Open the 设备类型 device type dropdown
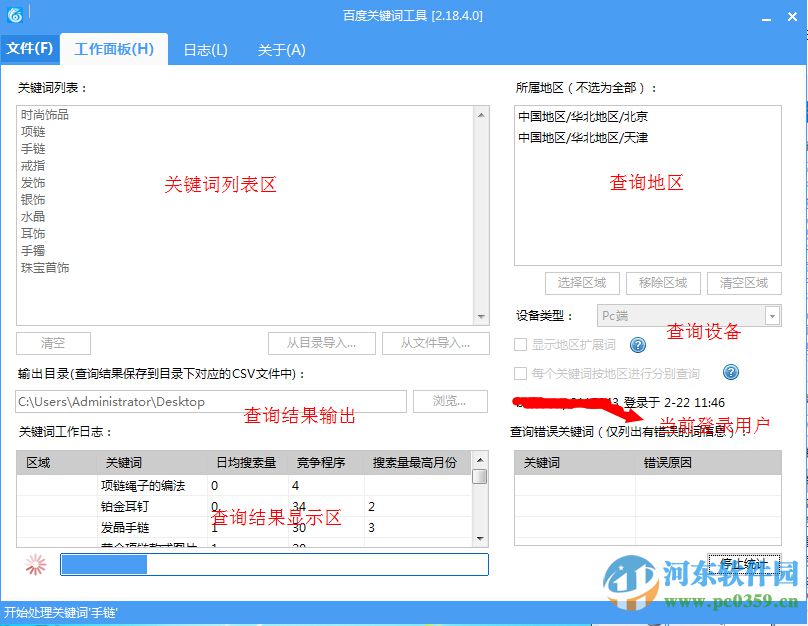808x626 pixels. (x=771, y=316)
